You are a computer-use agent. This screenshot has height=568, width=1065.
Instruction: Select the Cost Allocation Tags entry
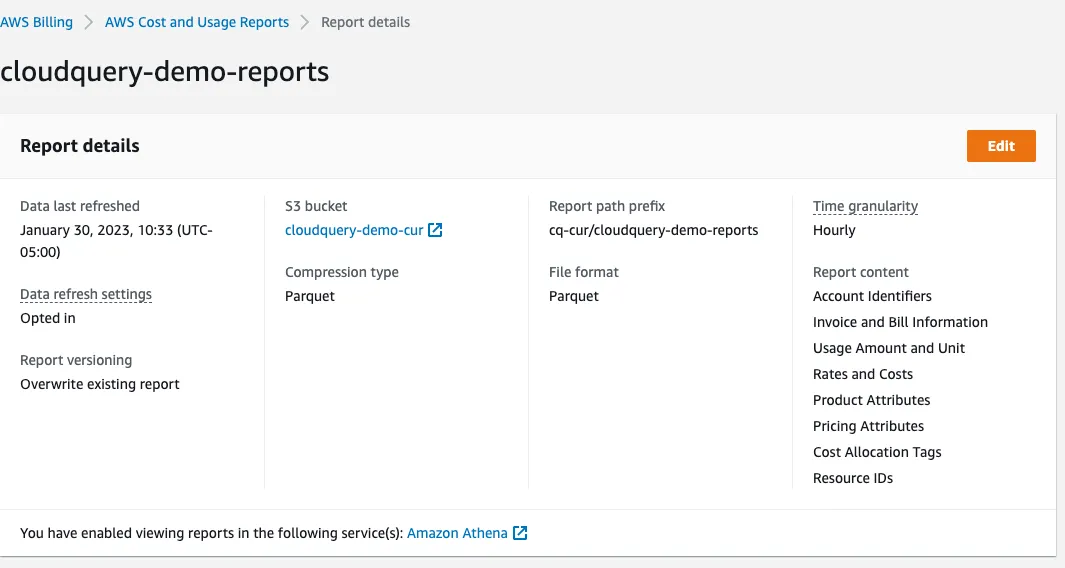877,452
